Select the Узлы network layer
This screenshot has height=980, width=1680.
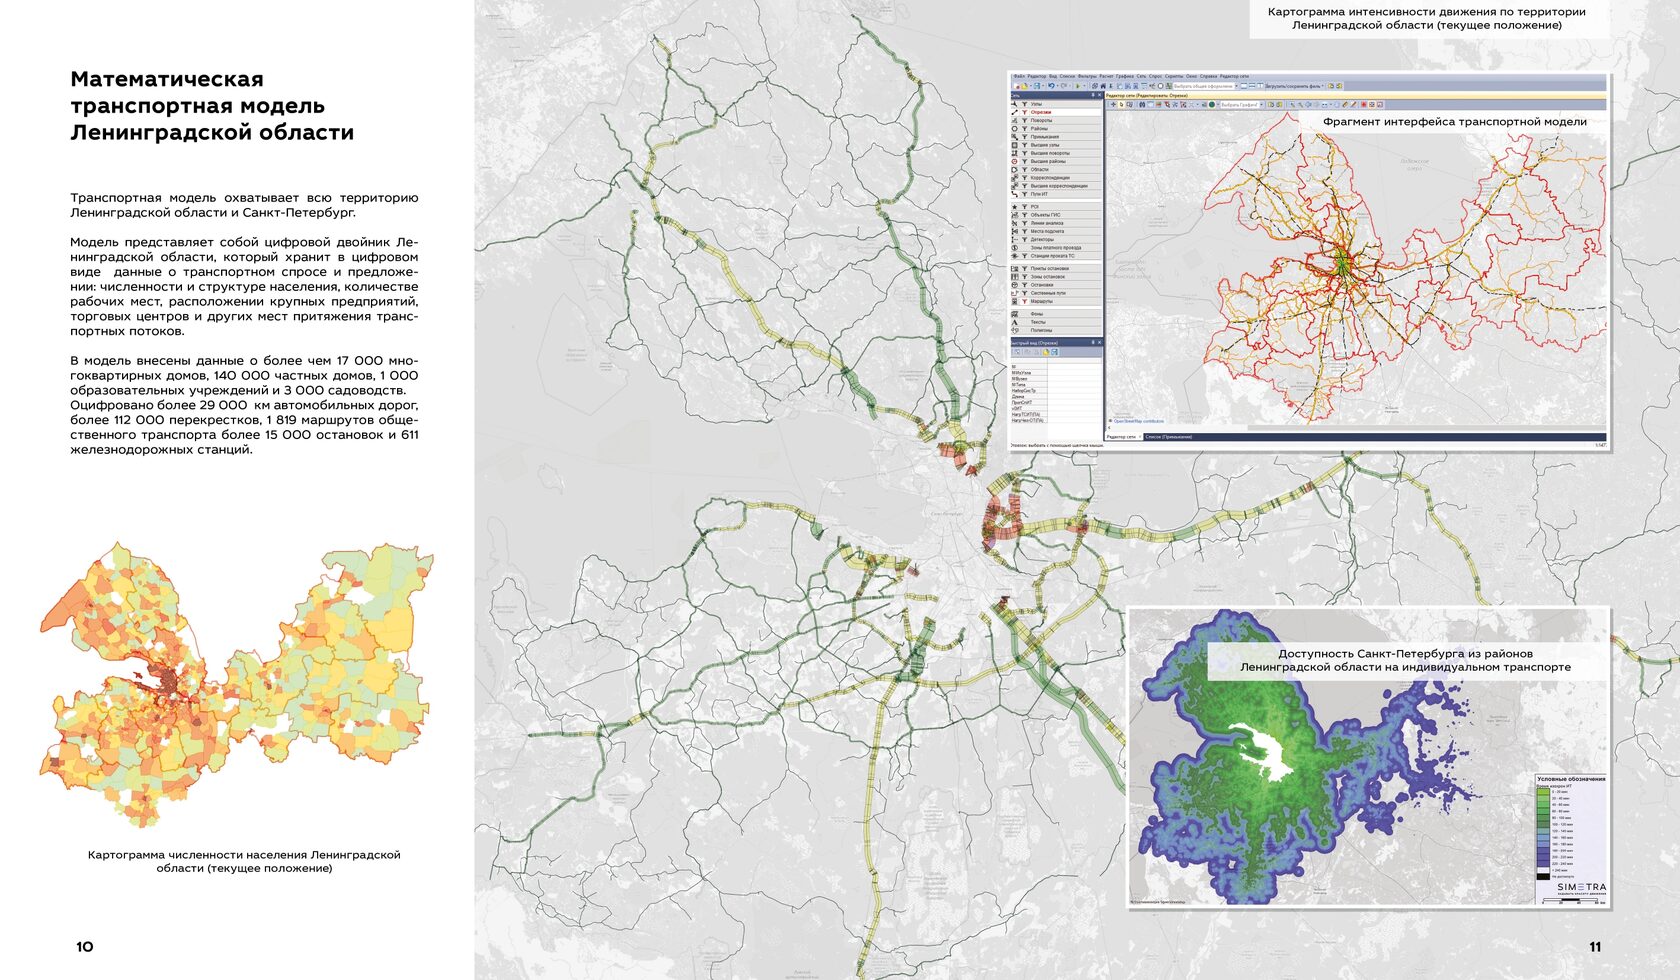click(1056, 104)
